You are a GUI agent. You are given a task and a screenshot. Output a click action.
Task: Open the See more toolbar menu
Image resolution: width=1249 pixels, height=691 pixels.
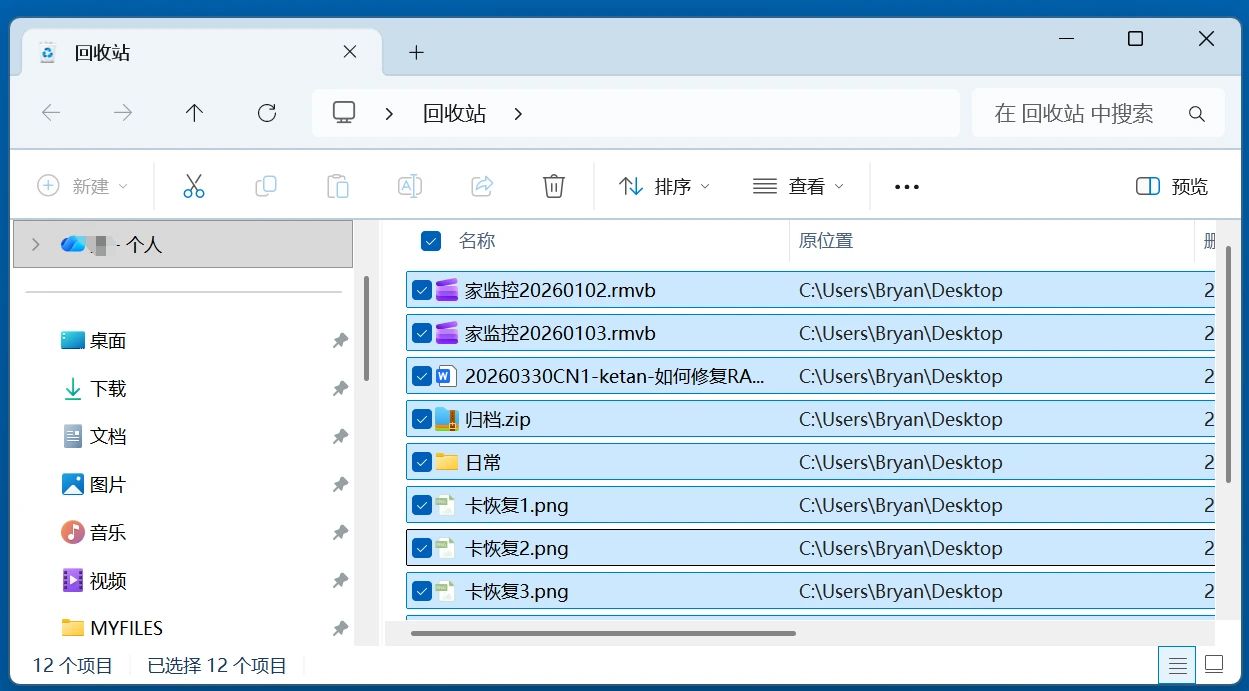coord(905,186)
